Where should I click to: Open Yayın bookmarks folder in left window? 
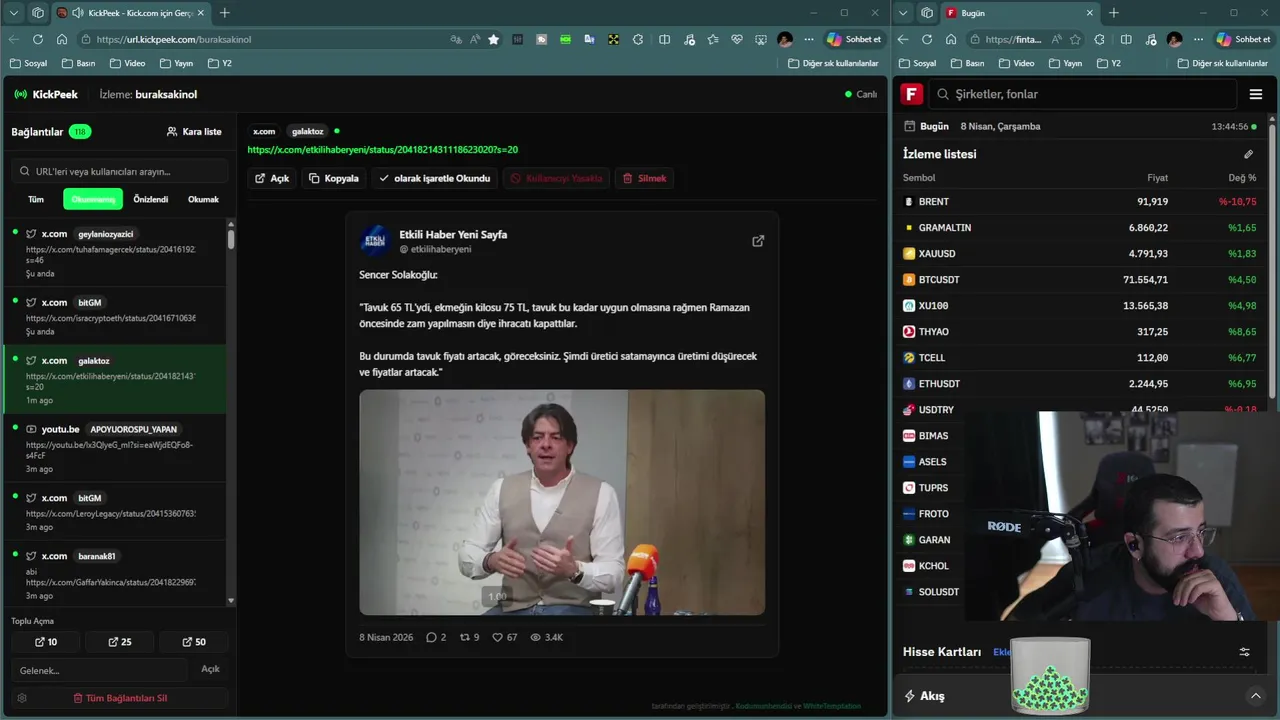click(x=175, y=63)
